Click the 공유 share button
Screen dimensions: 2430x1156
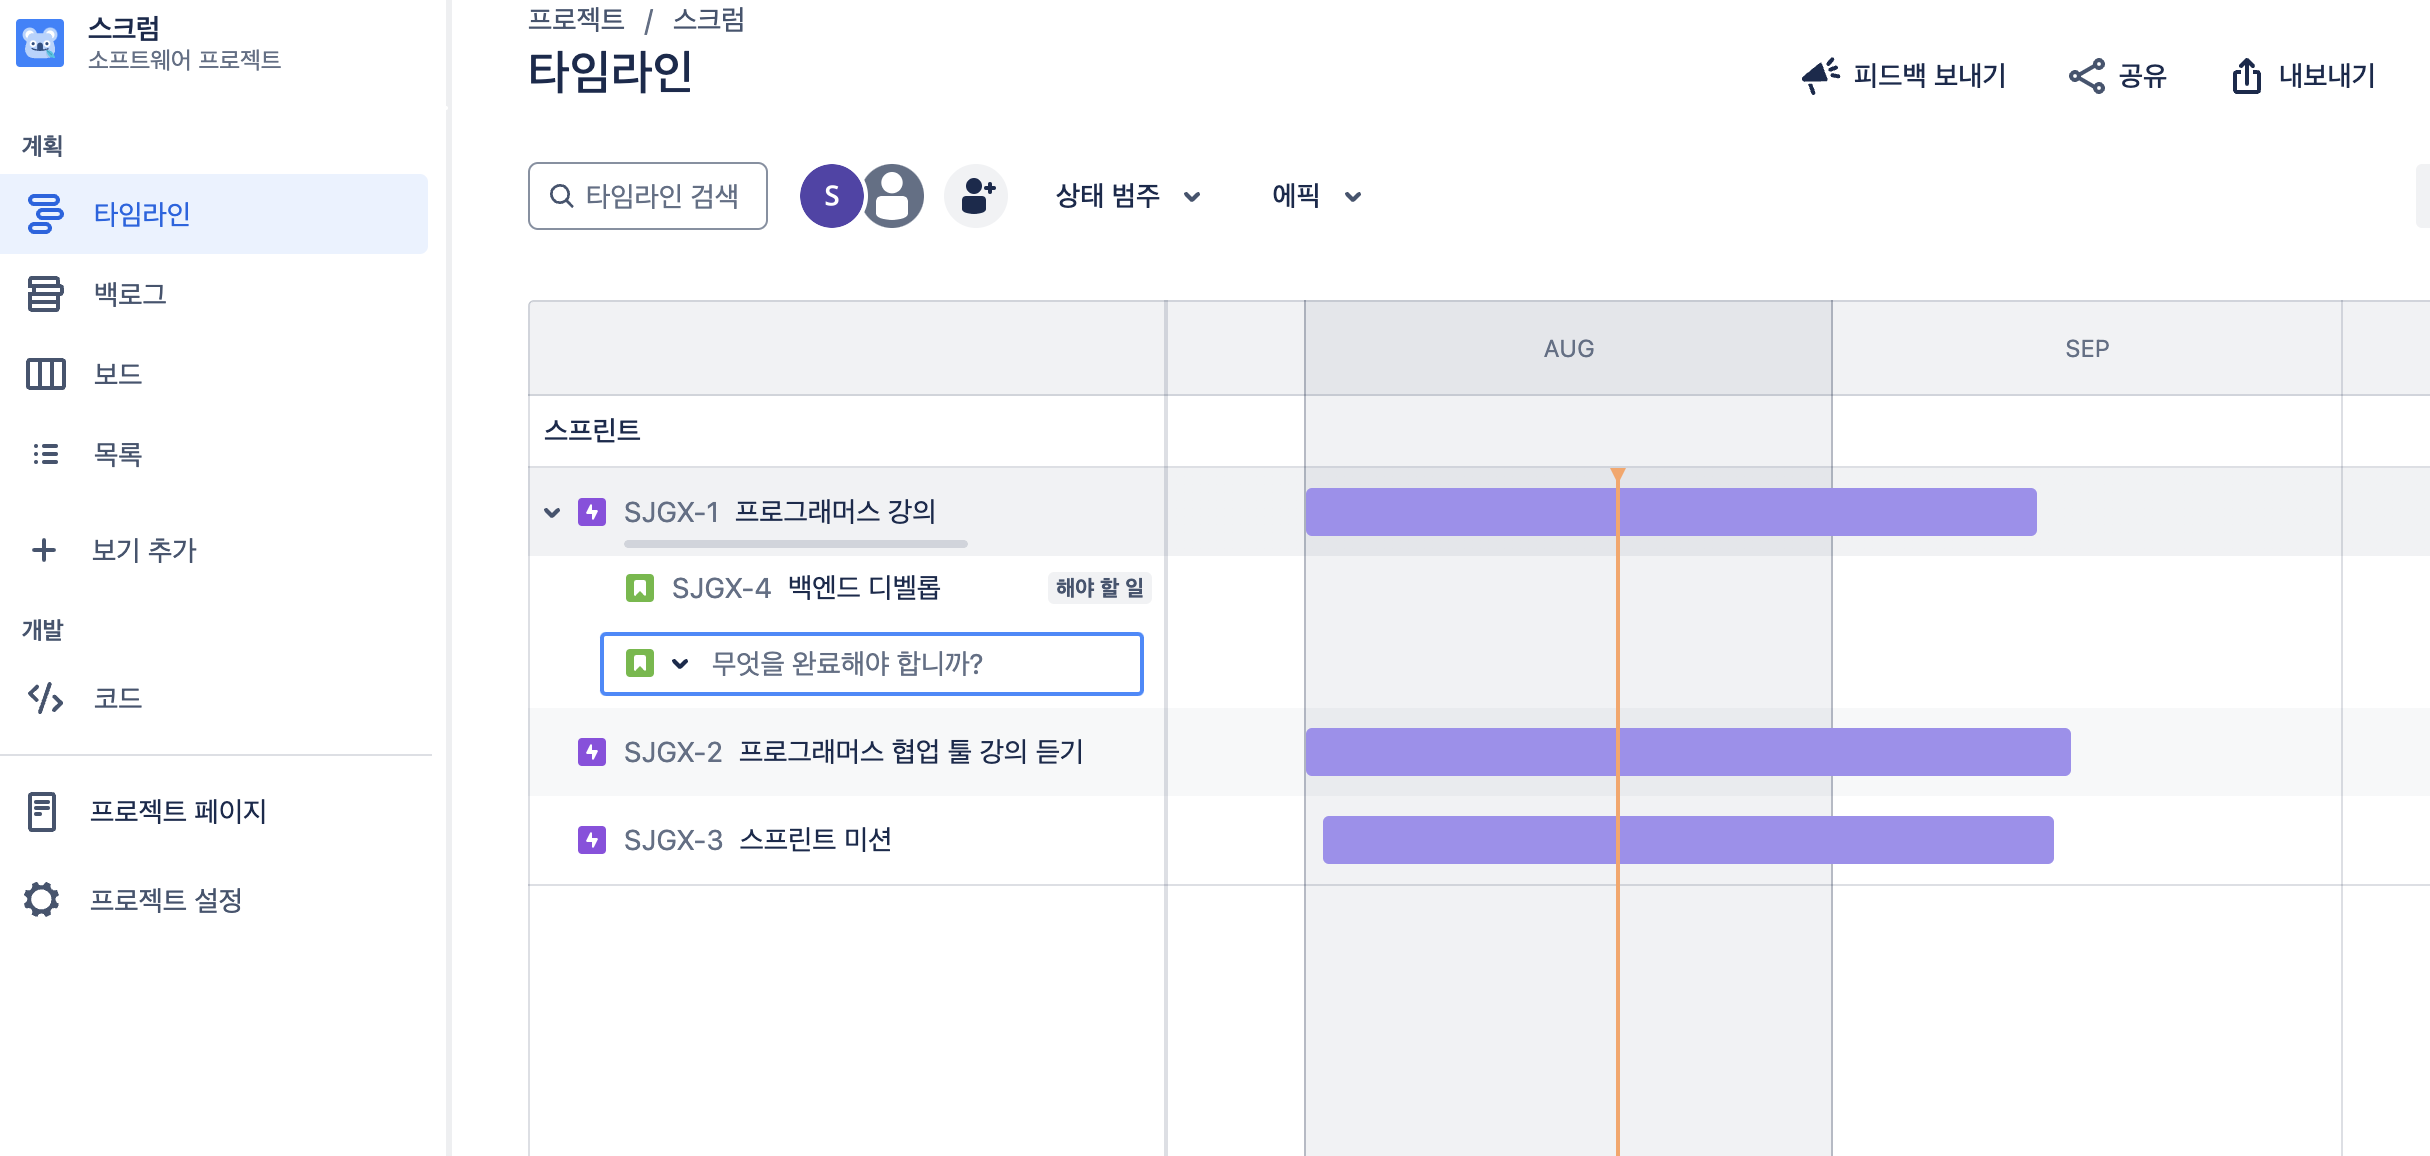(x=2117, y=76)
